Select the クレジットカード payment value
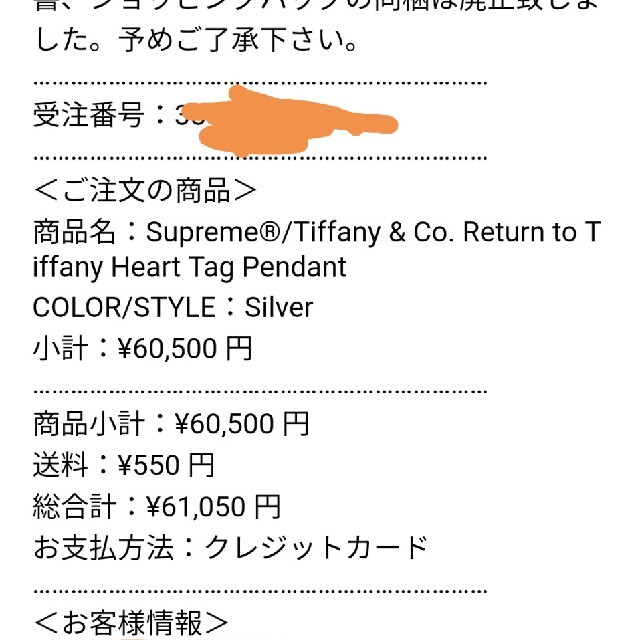640x640 pixels. tap(316, 548)
